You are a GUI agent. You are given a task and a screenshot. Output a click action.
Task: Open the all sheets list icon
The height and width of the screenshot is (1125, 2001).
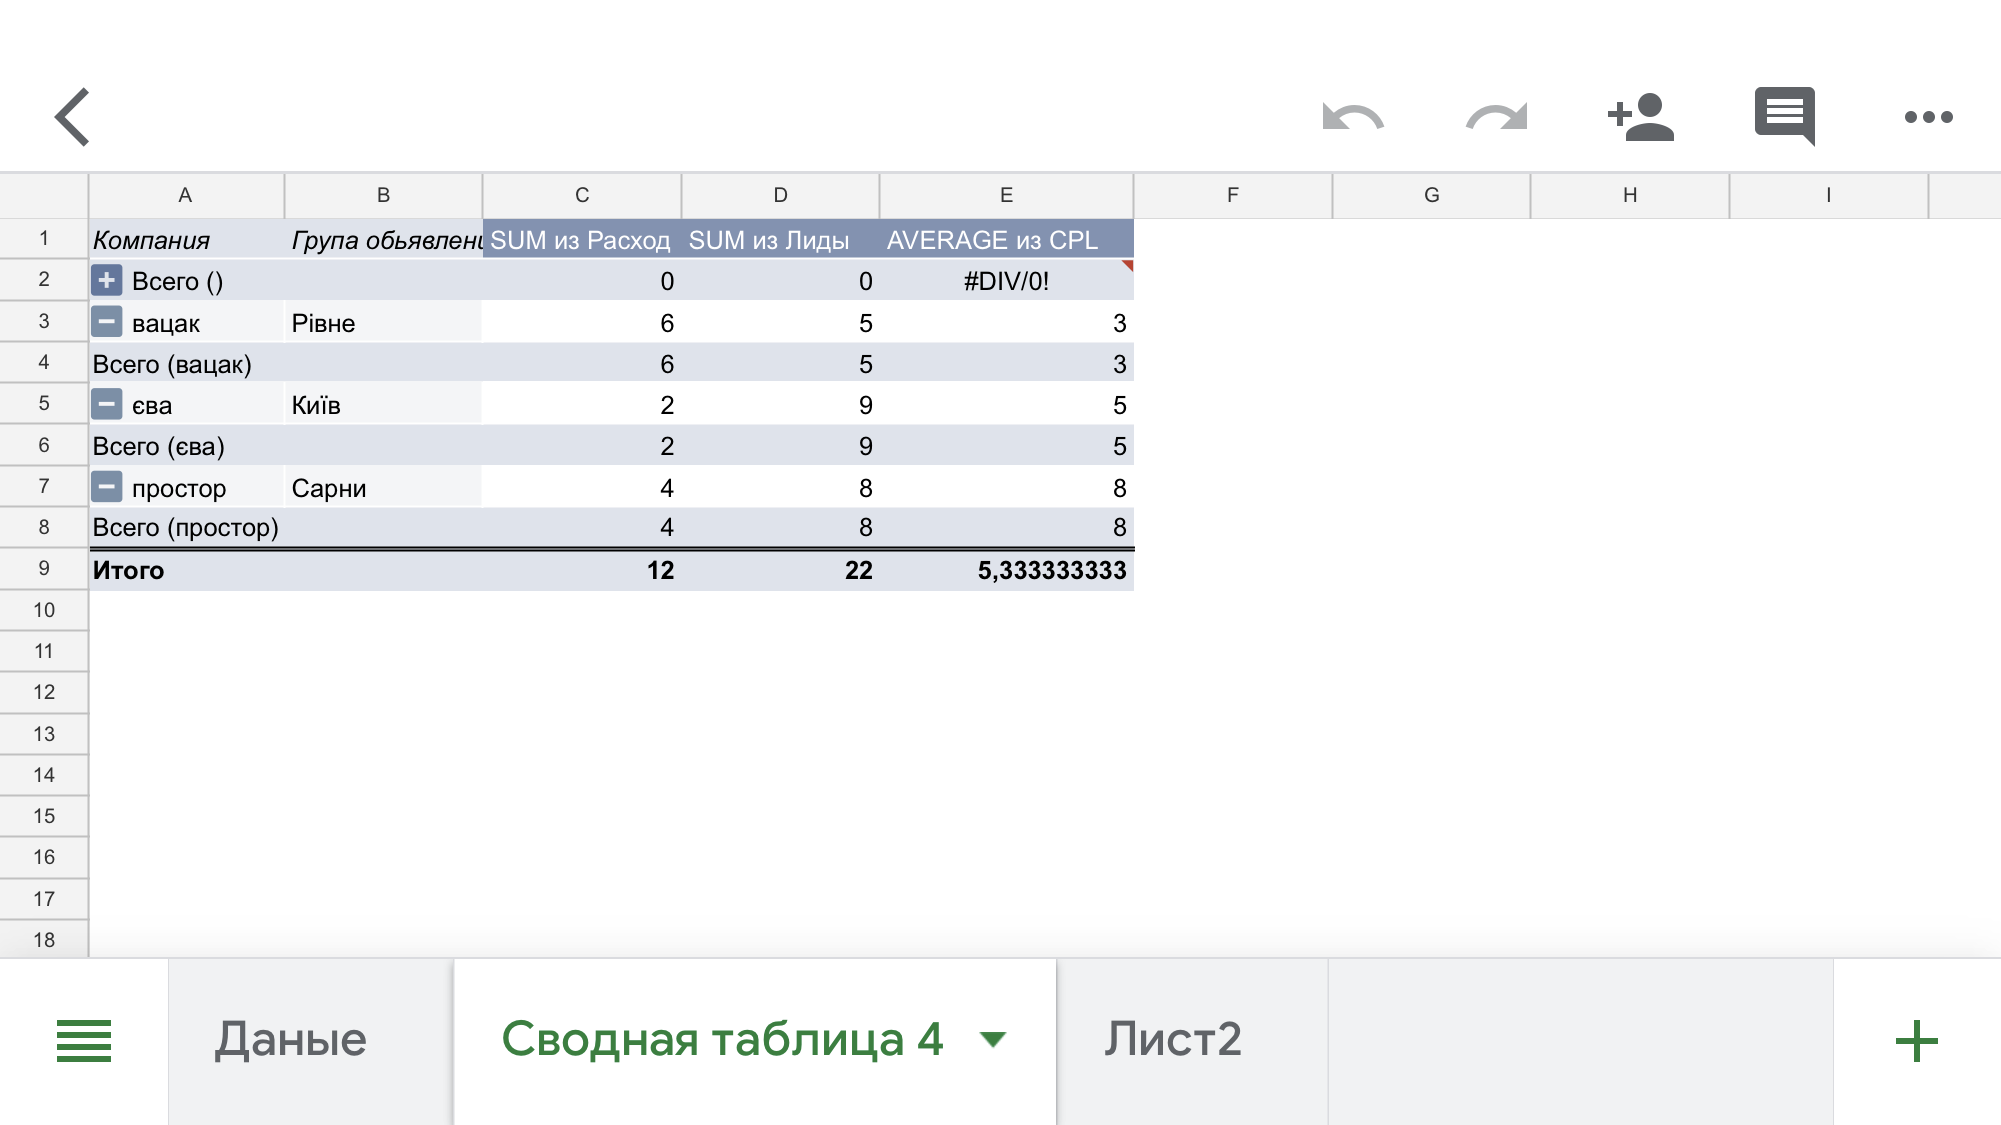(x=84, y=1040)
